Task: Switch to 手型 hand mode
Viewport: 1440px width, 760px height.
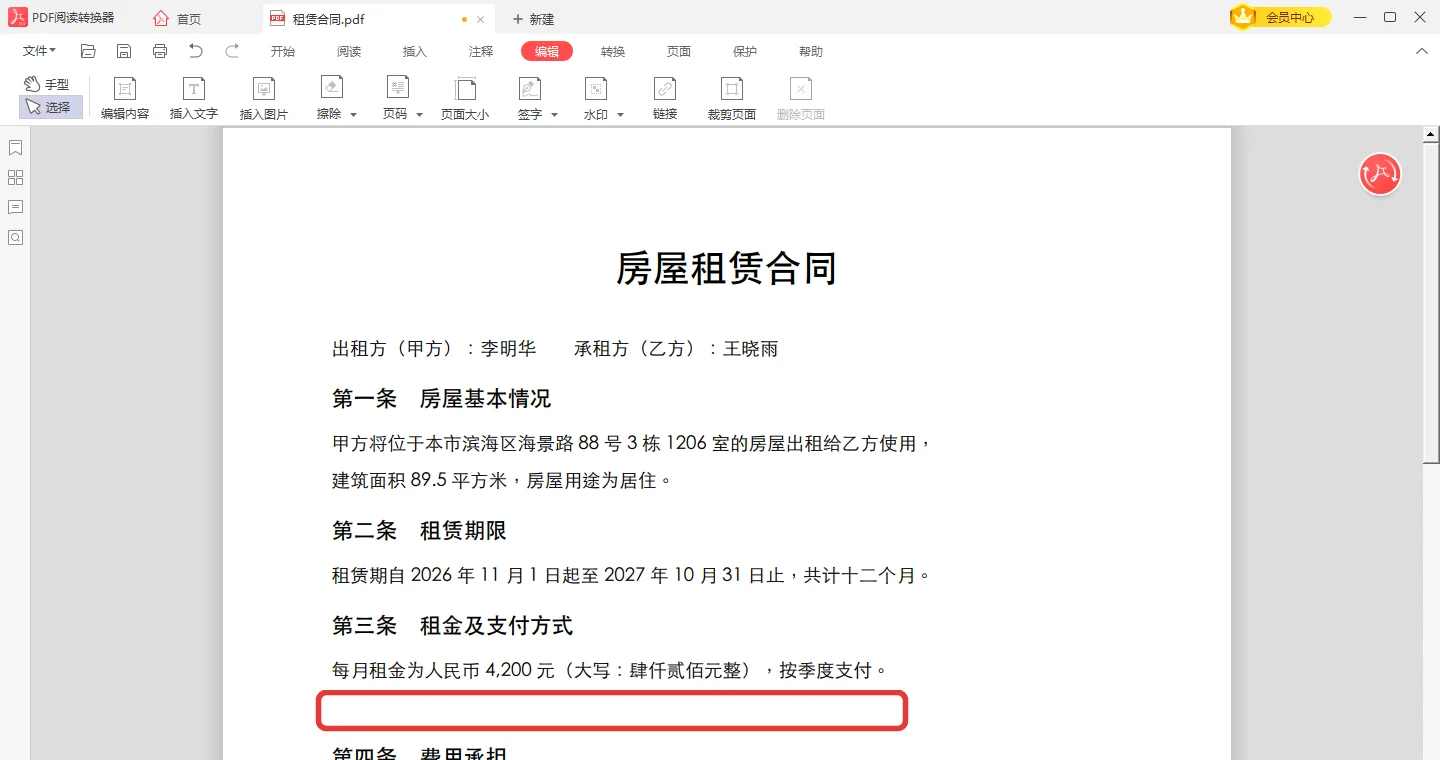Action: [47, 85]
